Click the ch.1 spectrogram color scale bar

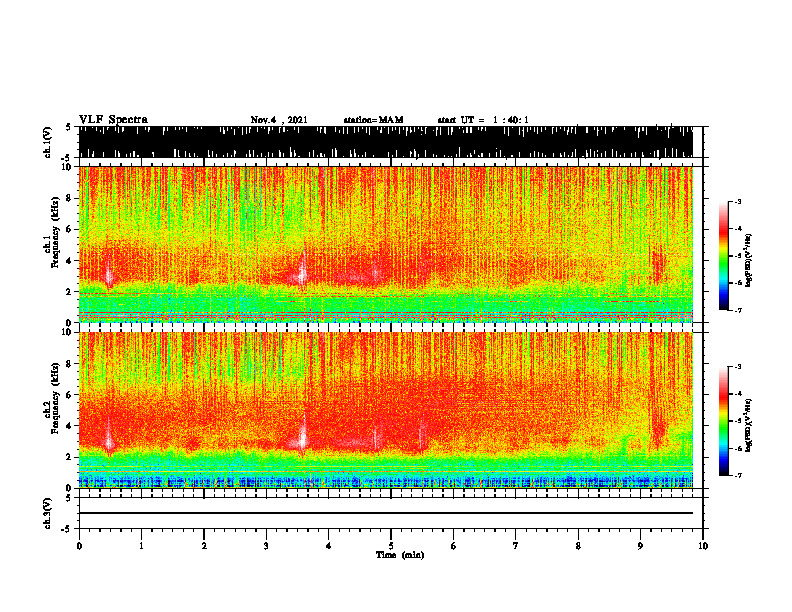pos(724,256)
